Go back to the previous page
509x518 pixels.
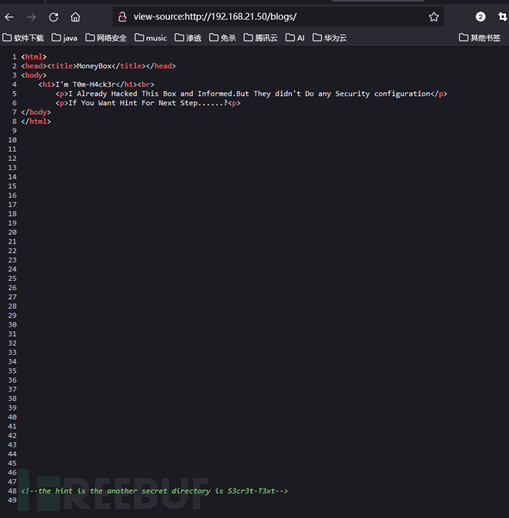click(9, 17)
